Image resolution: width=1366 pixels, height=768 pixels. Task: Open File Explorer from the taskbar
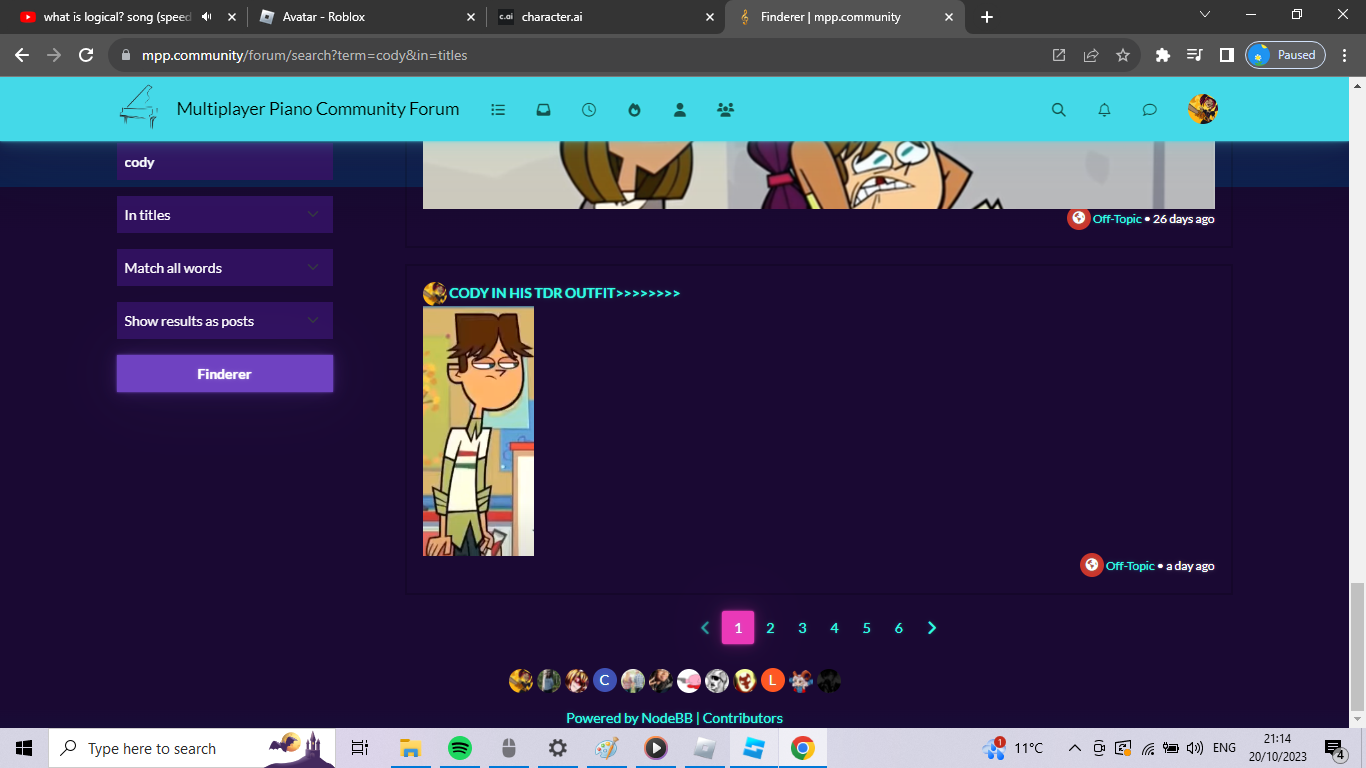[x=410, y=748]
